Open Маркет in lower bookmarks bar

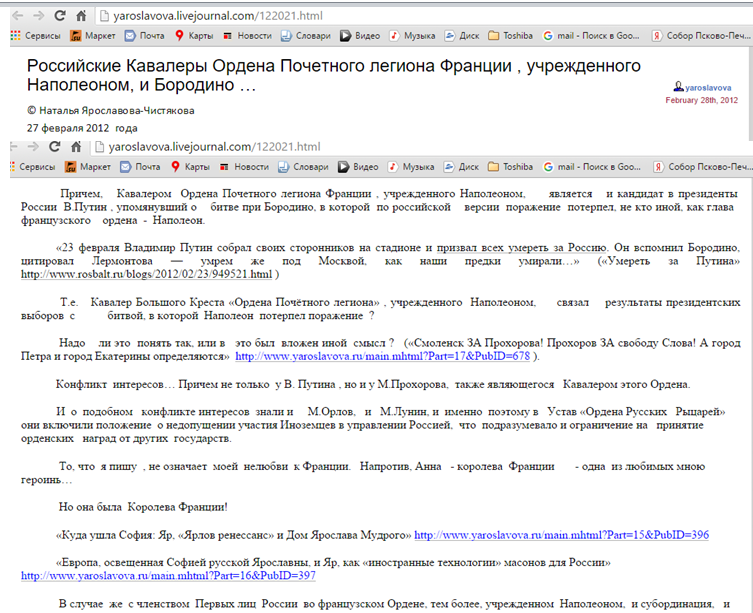(x=88, y=167)
